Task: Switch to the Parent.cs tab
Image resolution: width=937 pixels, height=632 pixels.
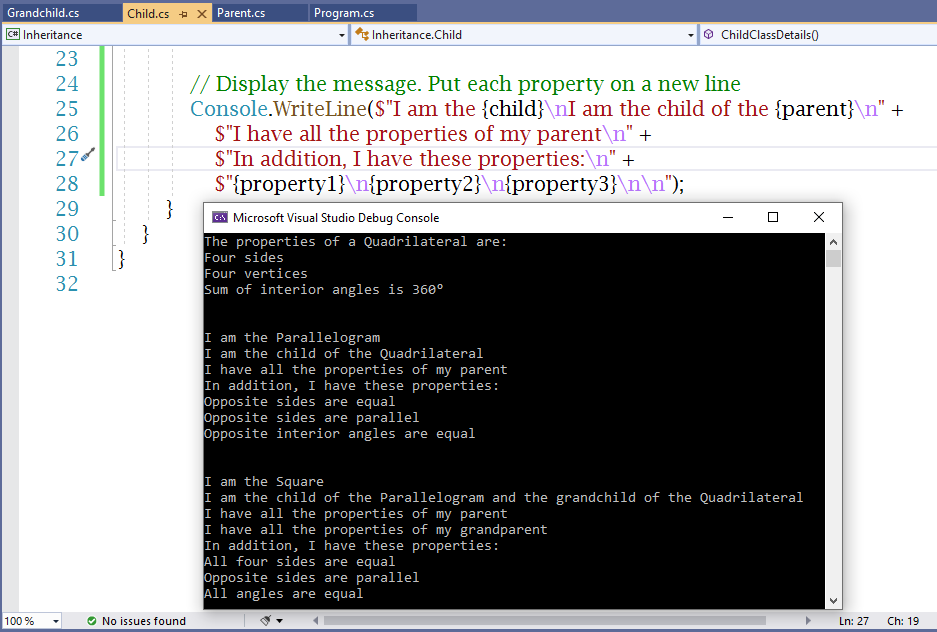Action: tap(241, 13)
